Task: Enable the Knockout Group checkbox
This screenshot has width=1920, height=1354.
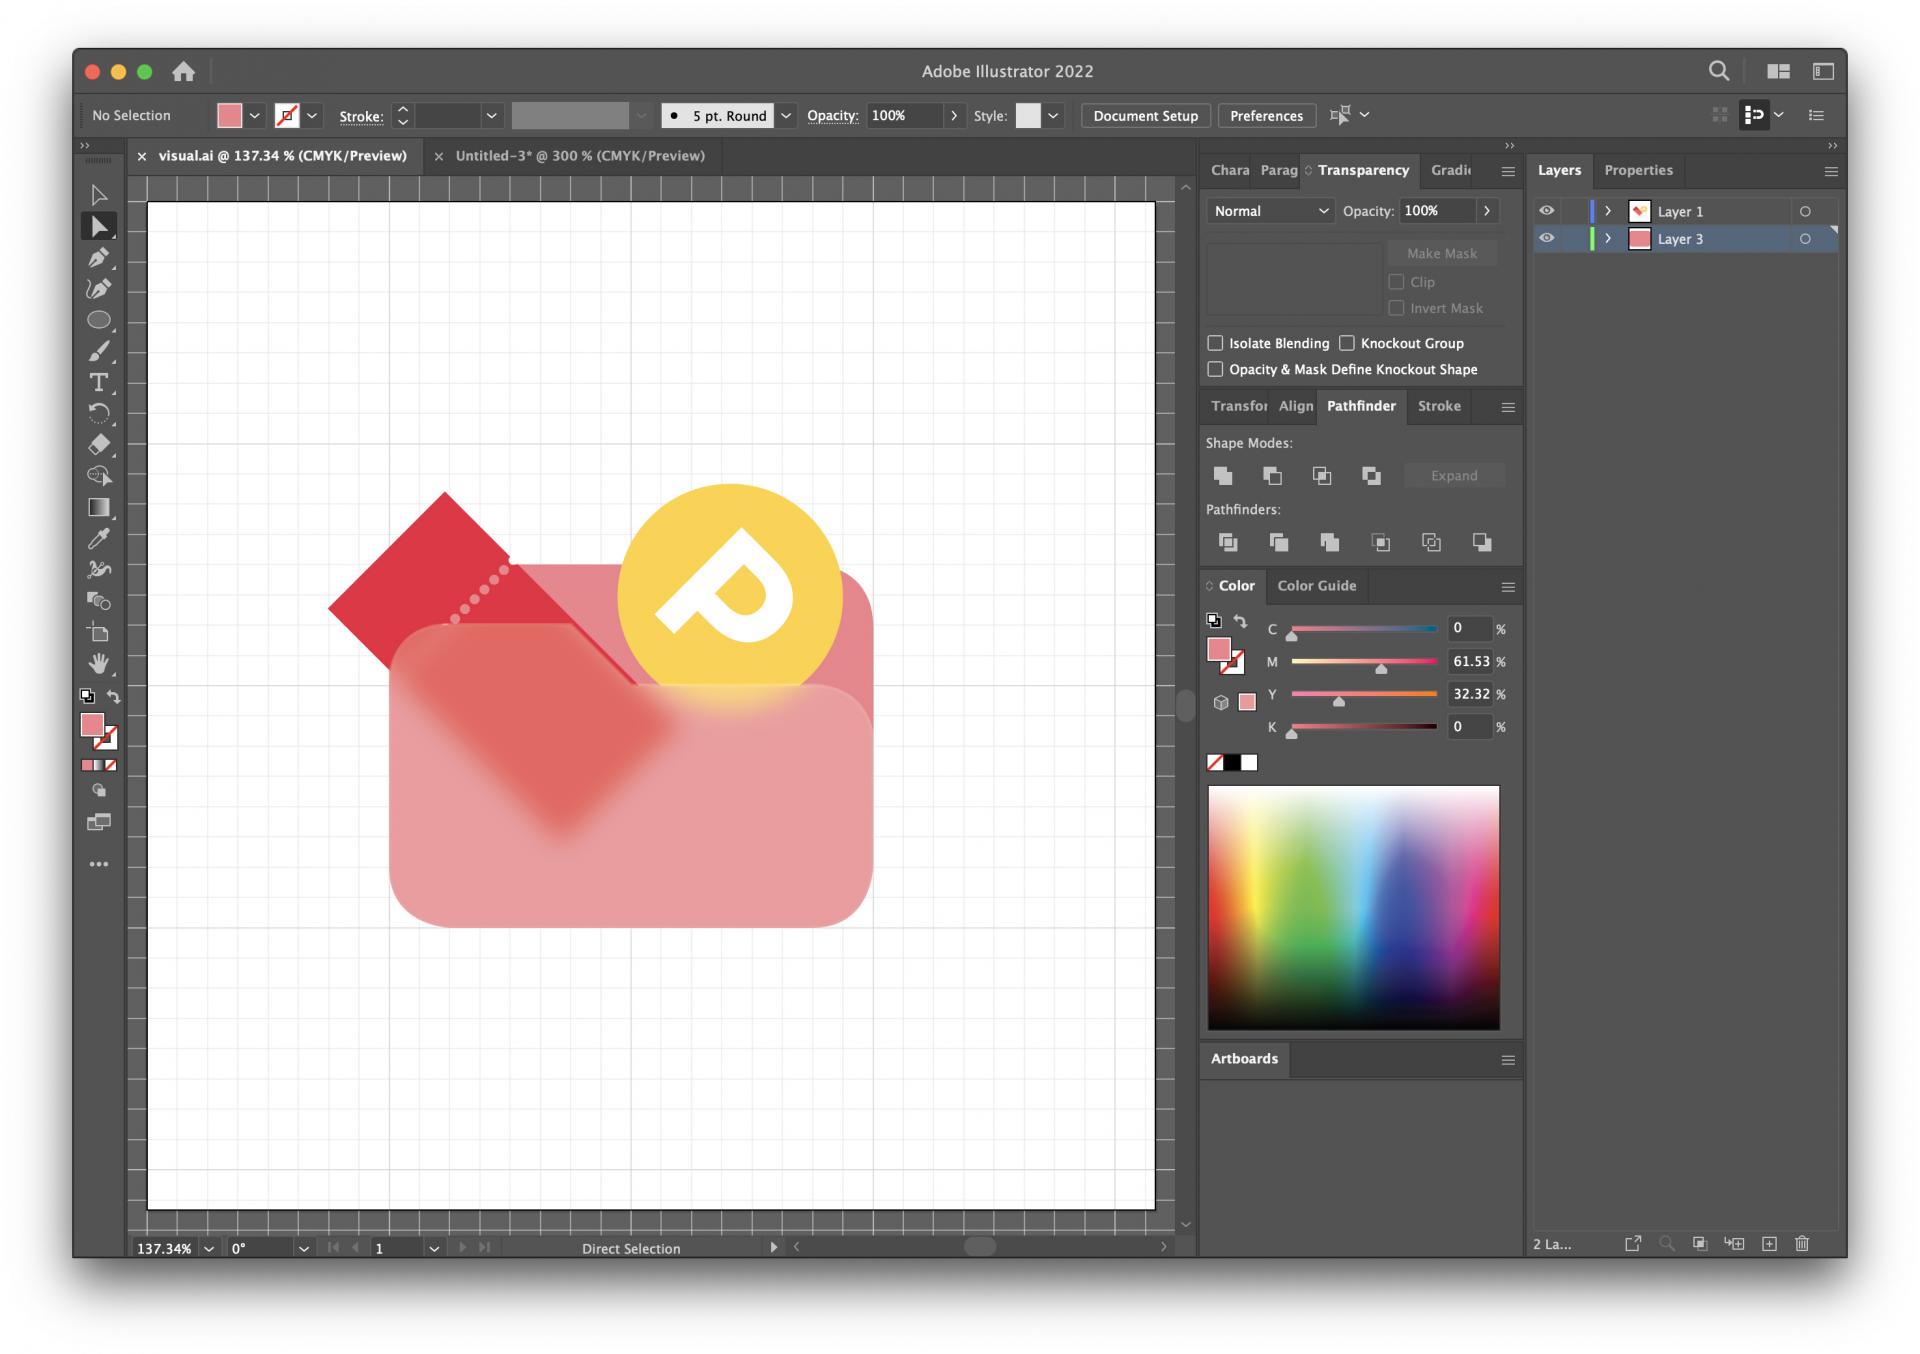Action: (1347, 343)
